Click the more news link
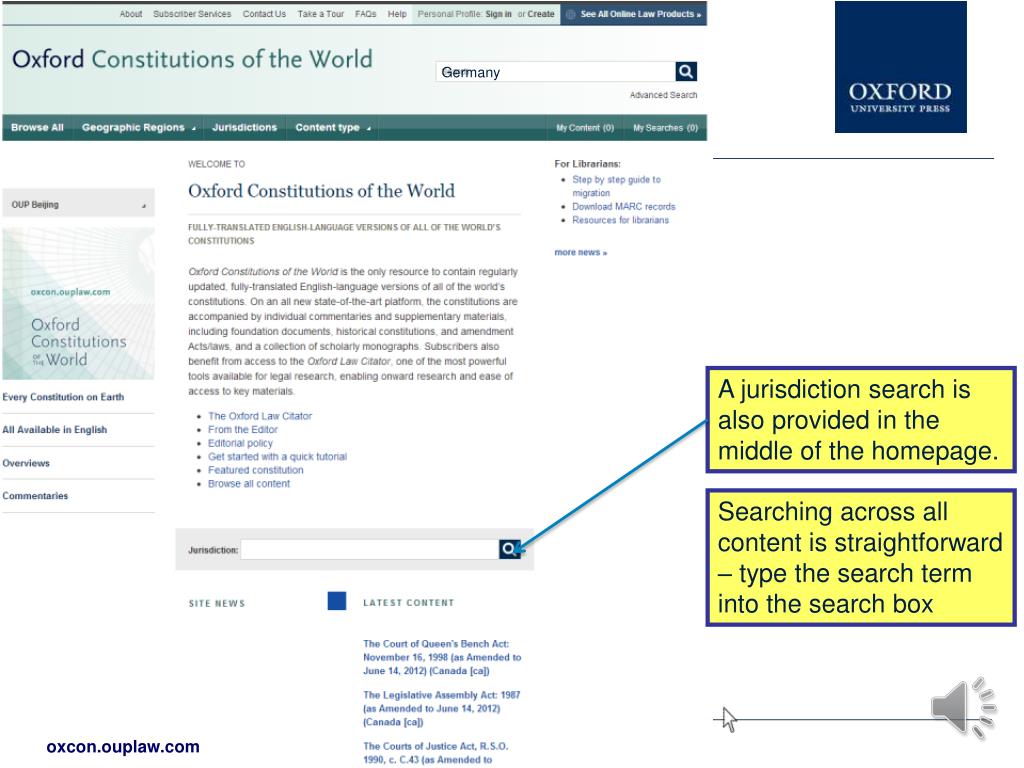This screenshot has width=1024, height=768. [581, 252]
